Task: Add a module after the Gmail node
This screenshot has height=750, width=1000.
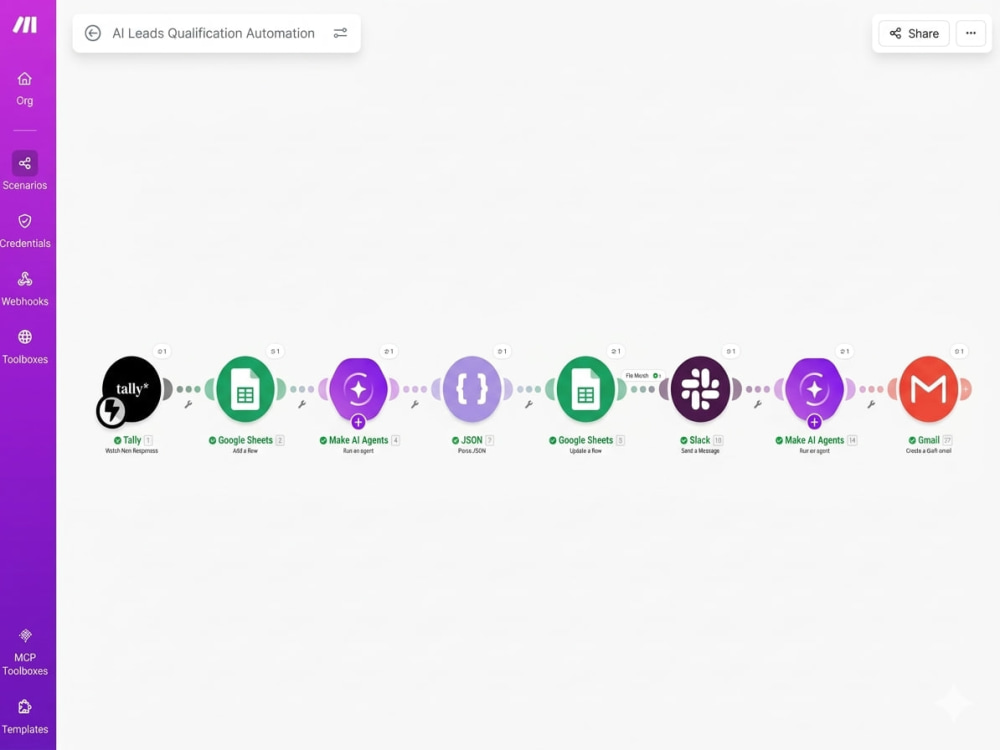Action: click(966, 389)
